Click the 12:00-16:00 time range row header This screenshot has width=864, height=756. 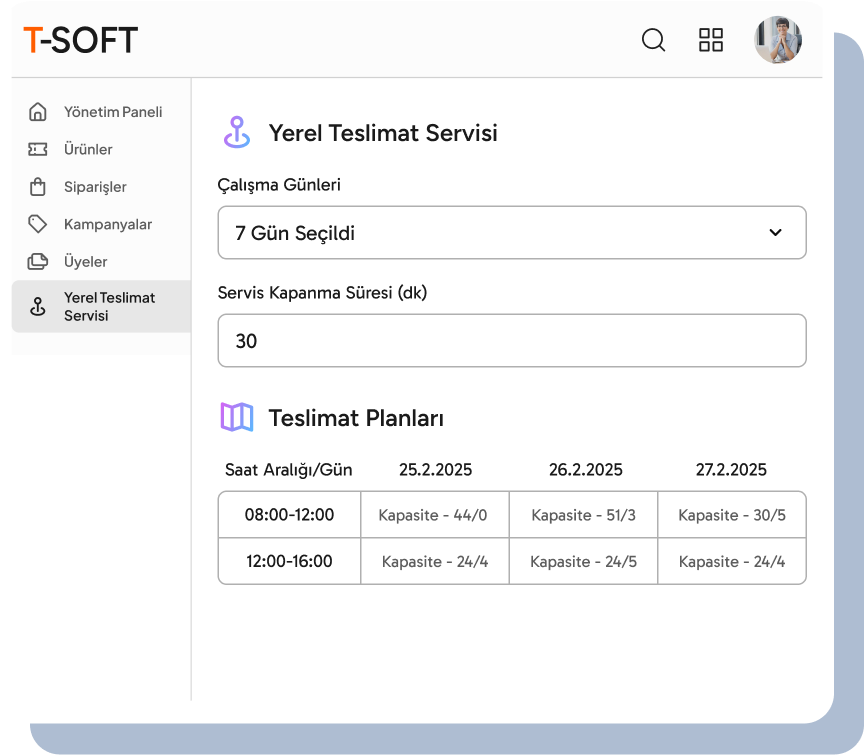[289, 562]
